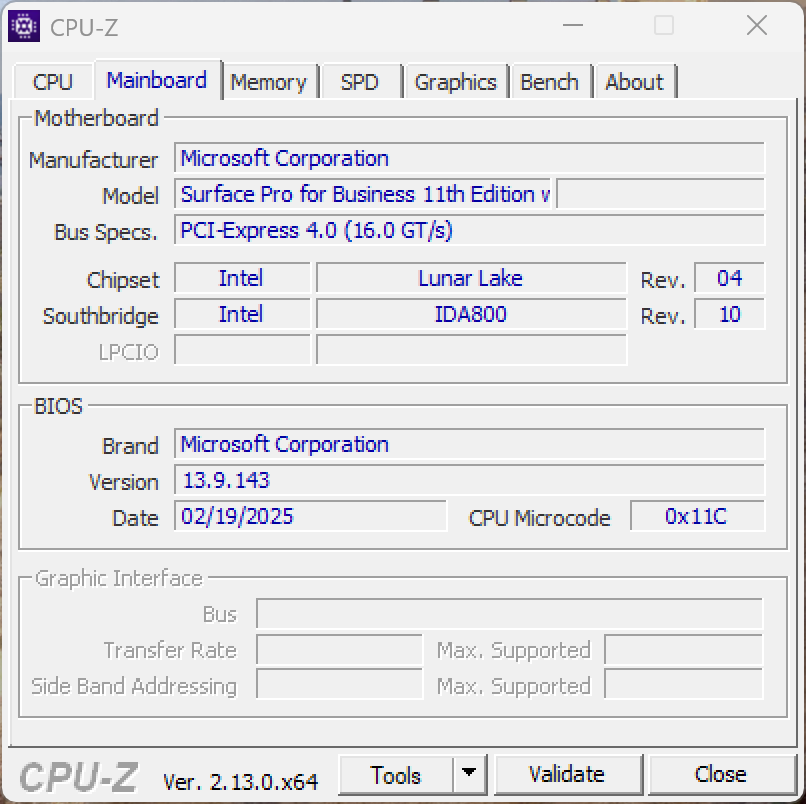This screenshot has height=804, width=806.
Task: Open the Memory tab
Action: click(268, 82)
